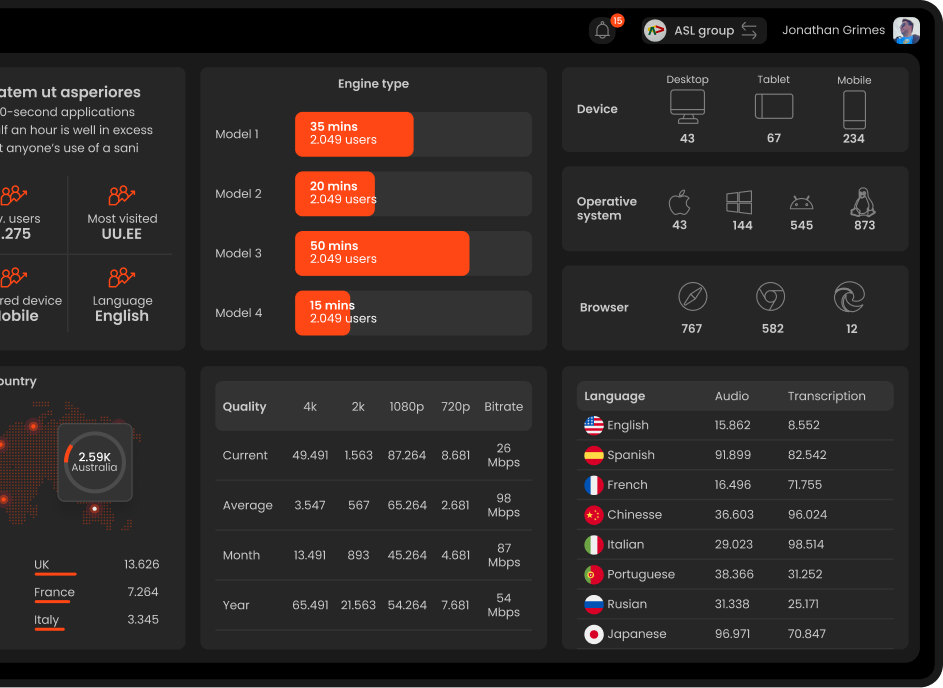This screenshot has height=688, width=943.
Task: Select the Mobile device icon showing 234
Action: pos(853,110)
